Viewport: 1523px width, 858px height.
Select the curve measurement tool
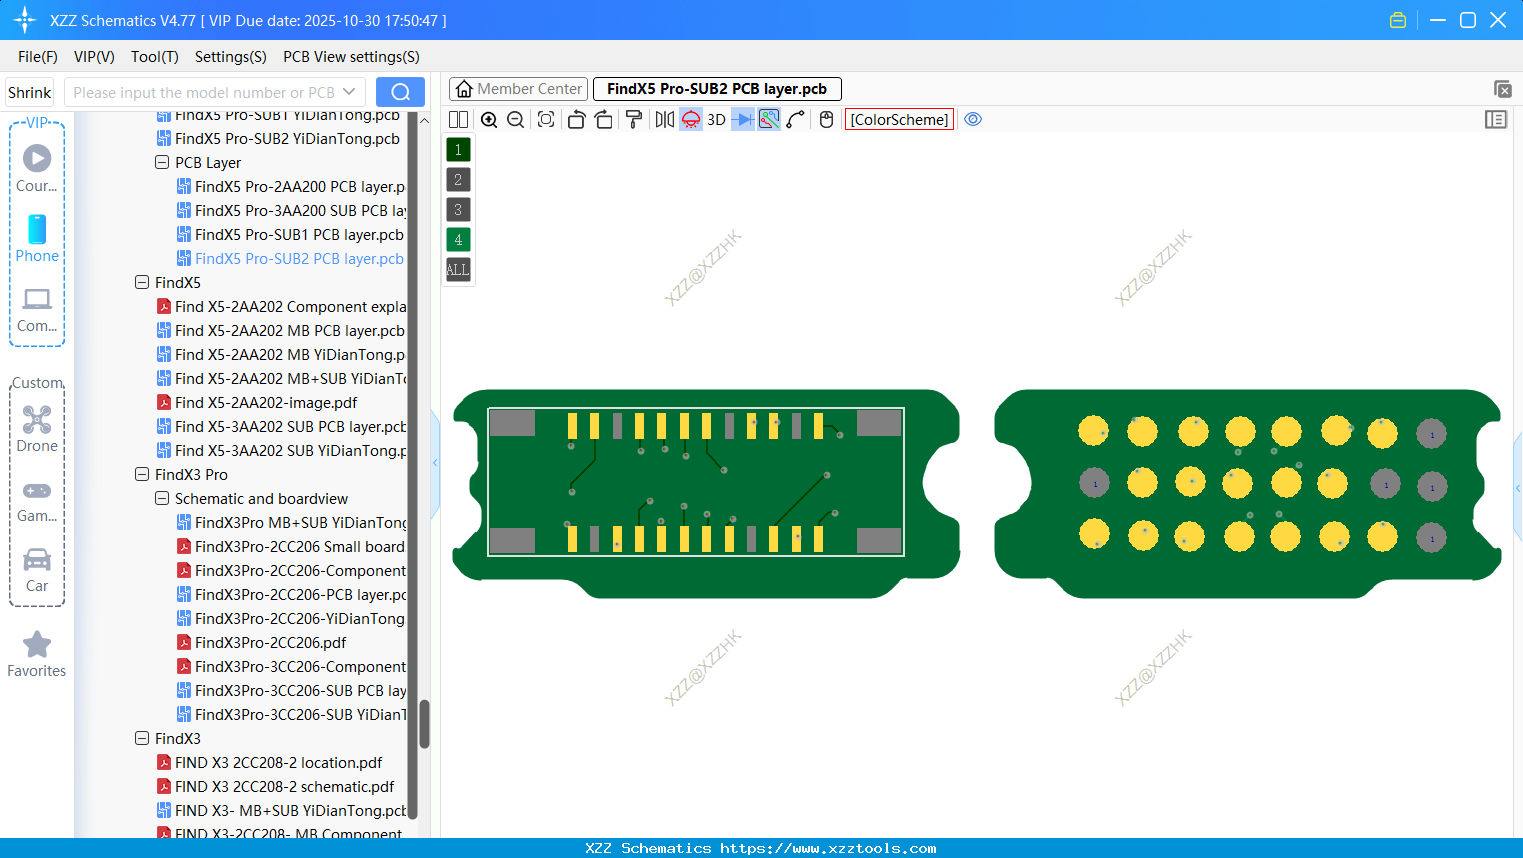coord(795,119)
